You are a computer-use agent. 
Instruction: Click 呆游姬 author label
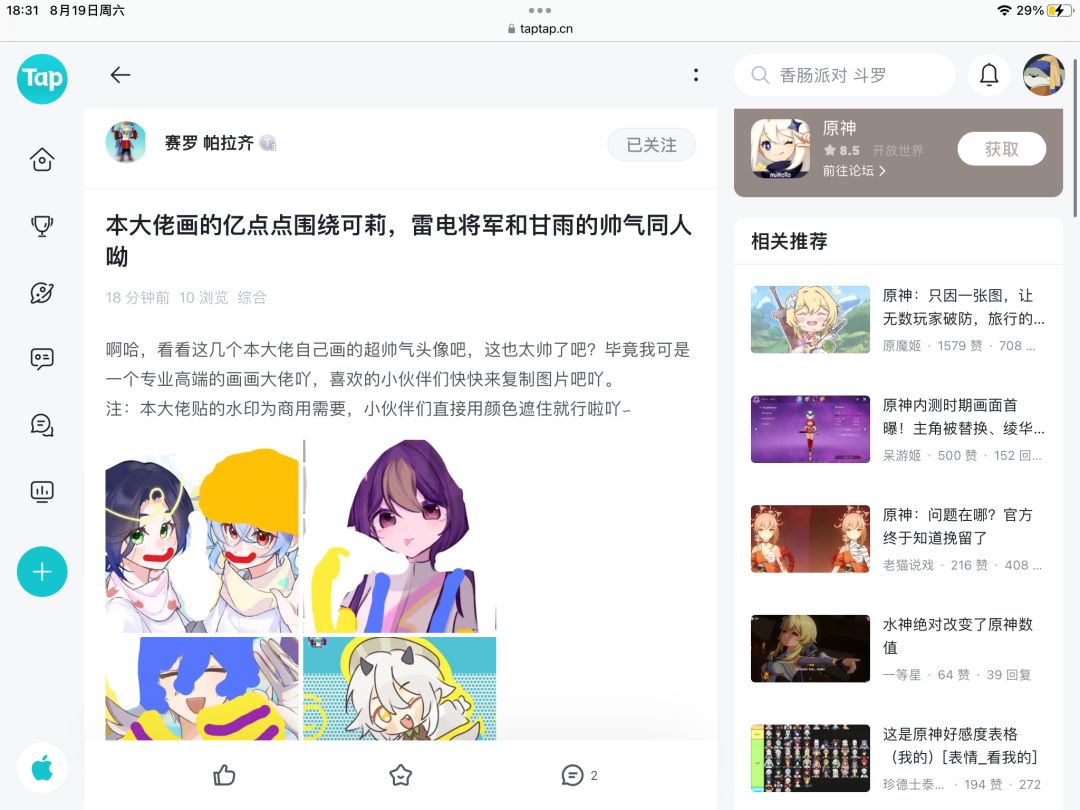[902, 455]
